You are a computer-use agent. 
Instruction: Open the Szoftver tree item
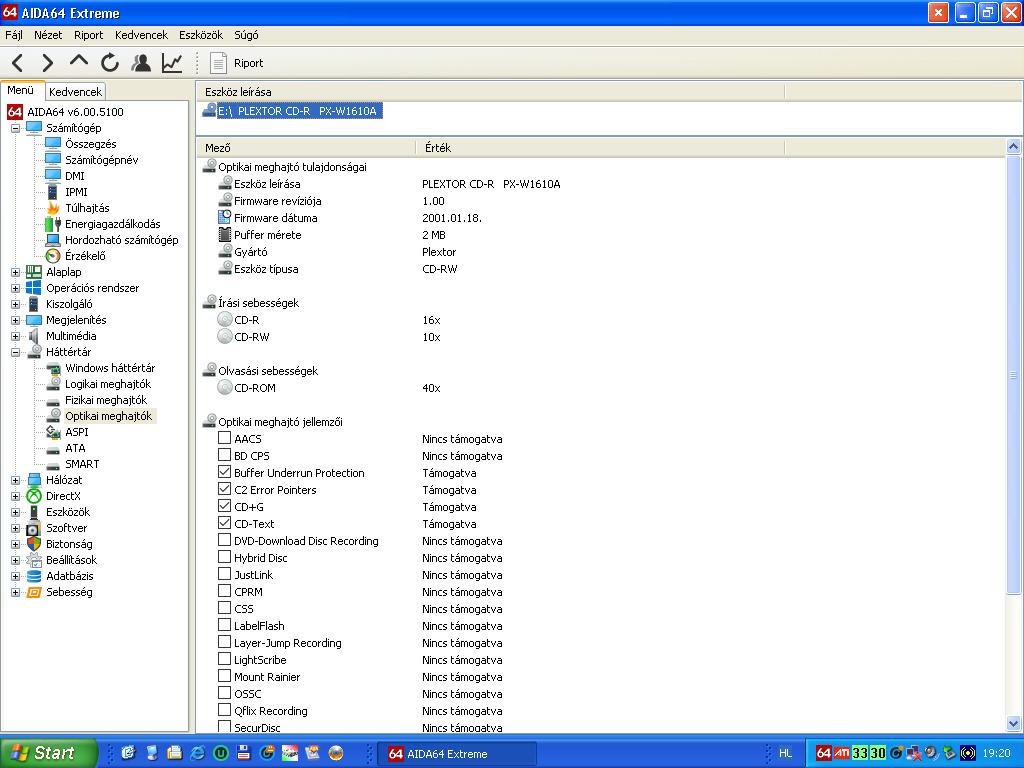[67, 528]
